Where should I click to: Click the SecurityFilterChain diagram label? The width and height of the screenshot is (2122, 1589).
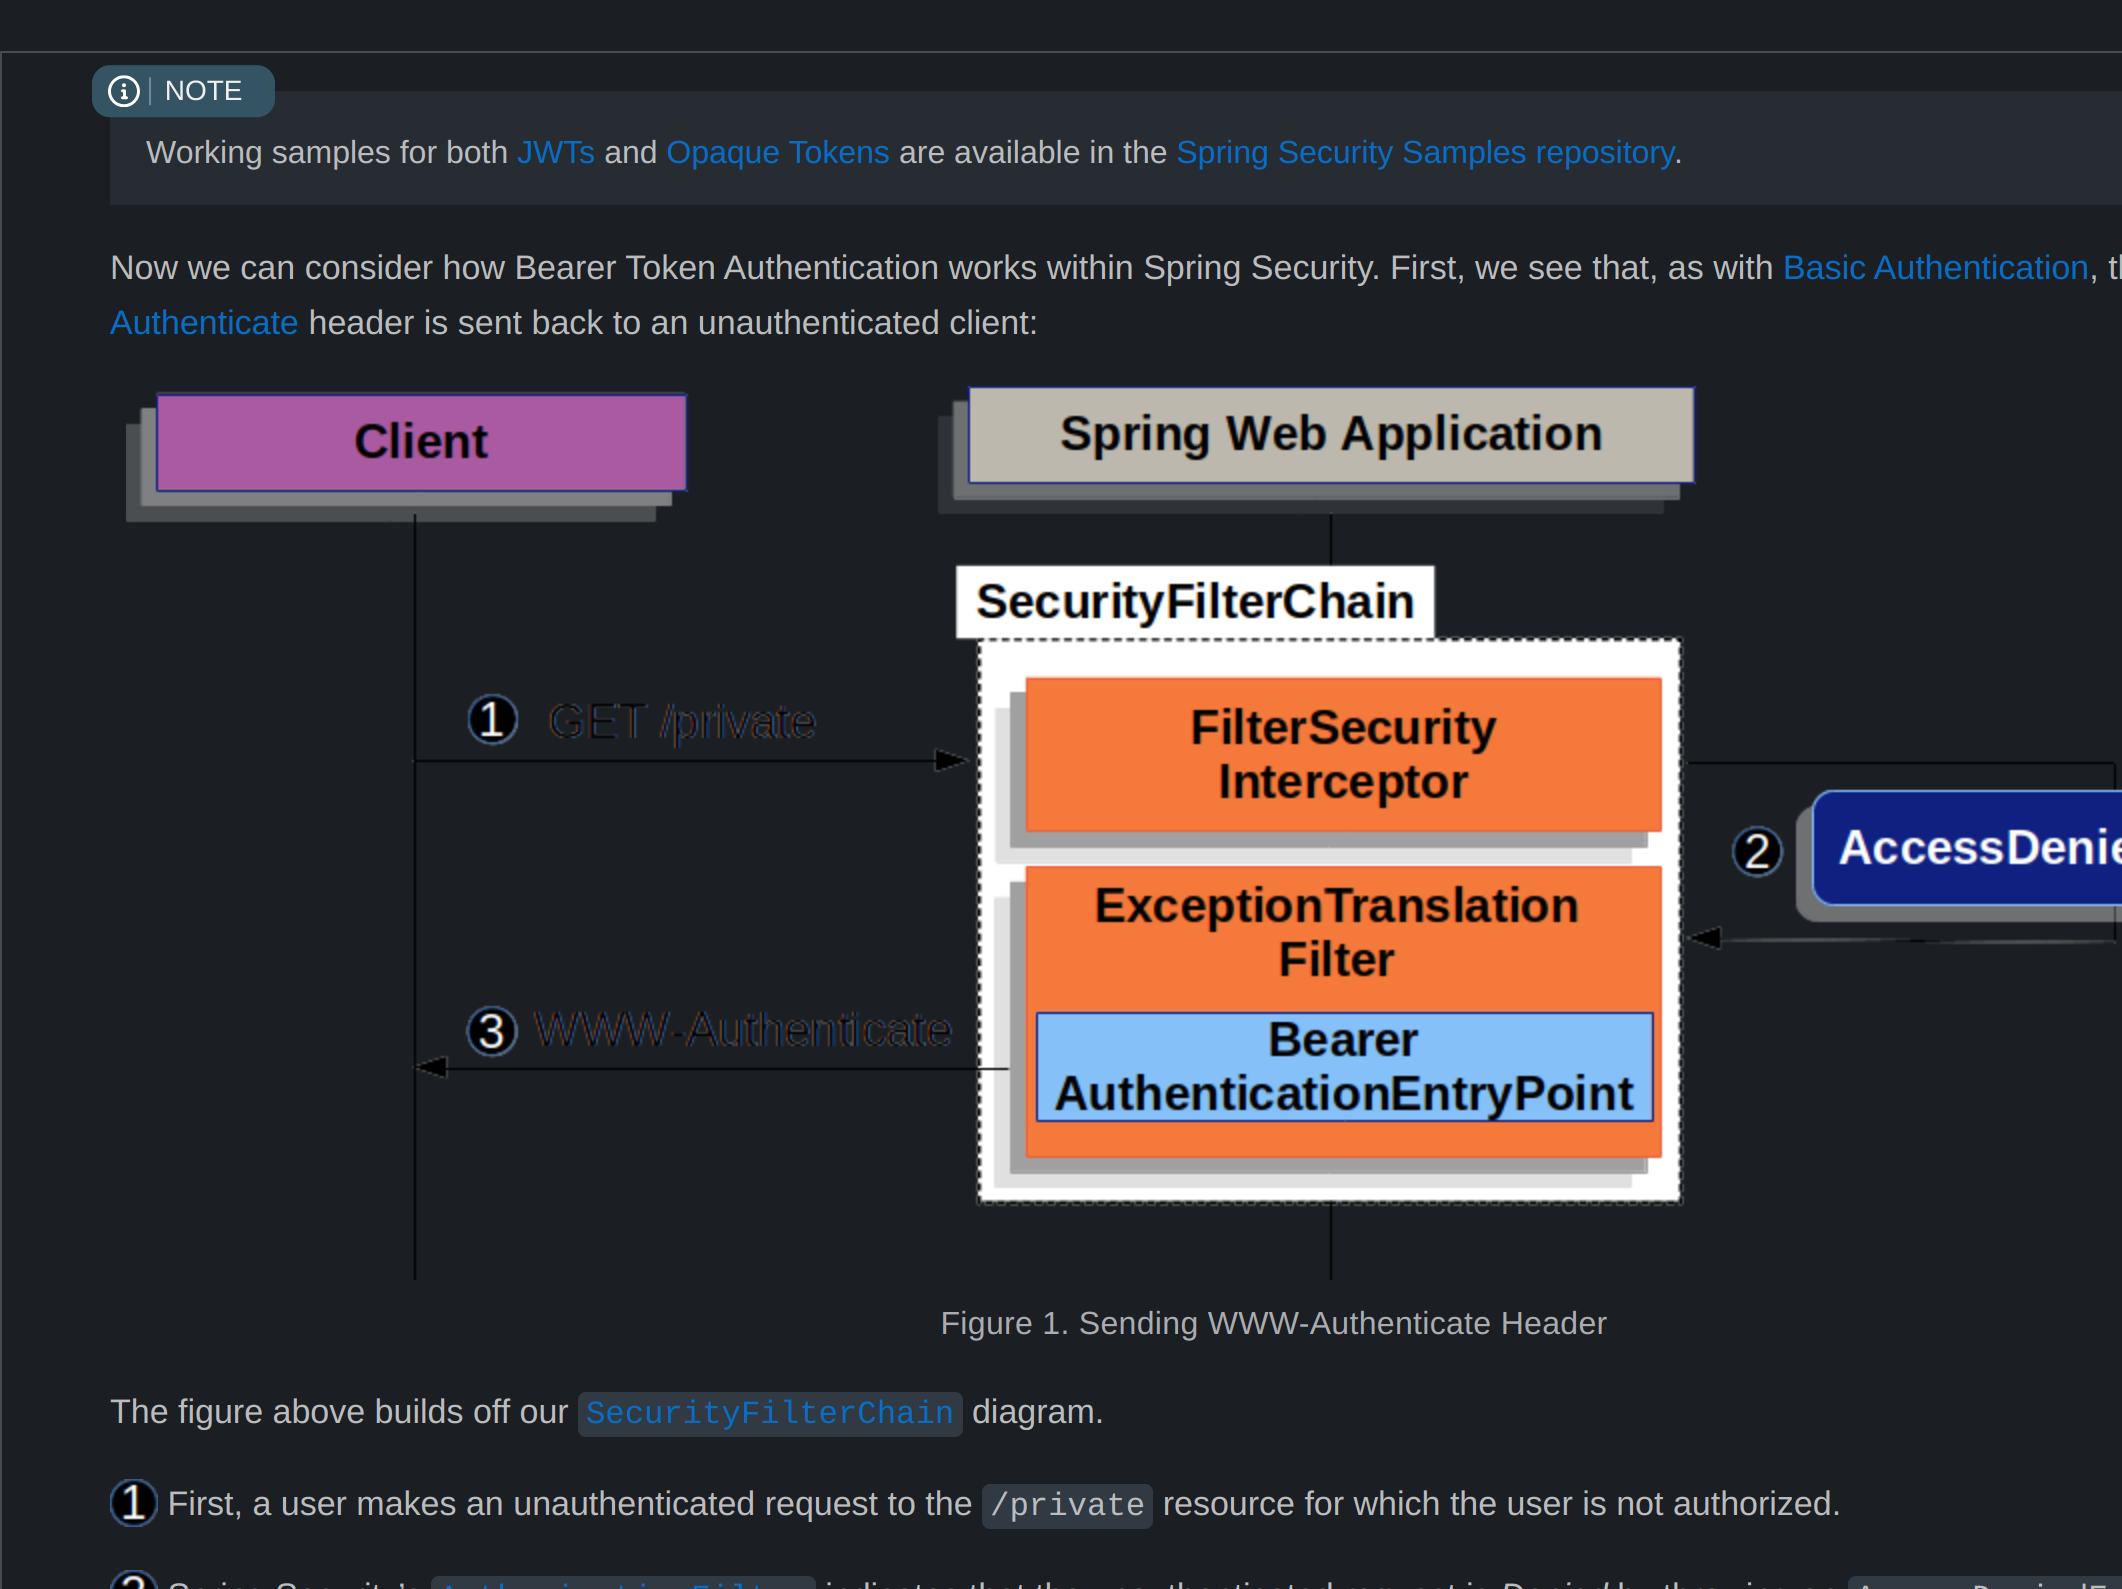click(1194, 602)
